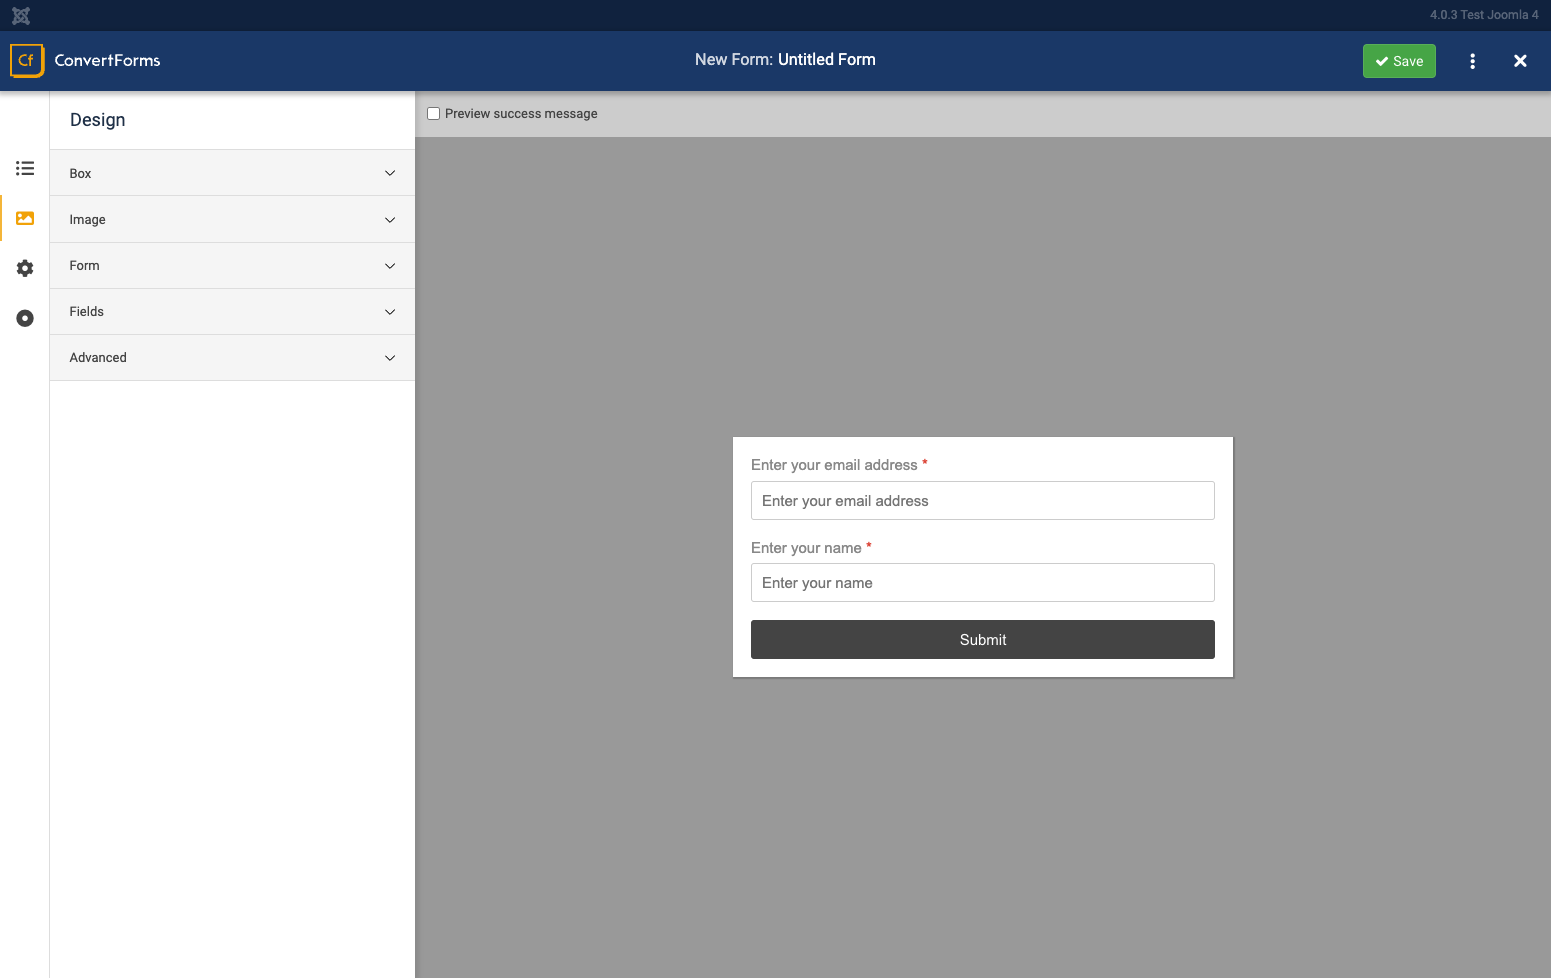Click the Design panel heading
This screenshot has width=1551, height=978.
[97, 120]
